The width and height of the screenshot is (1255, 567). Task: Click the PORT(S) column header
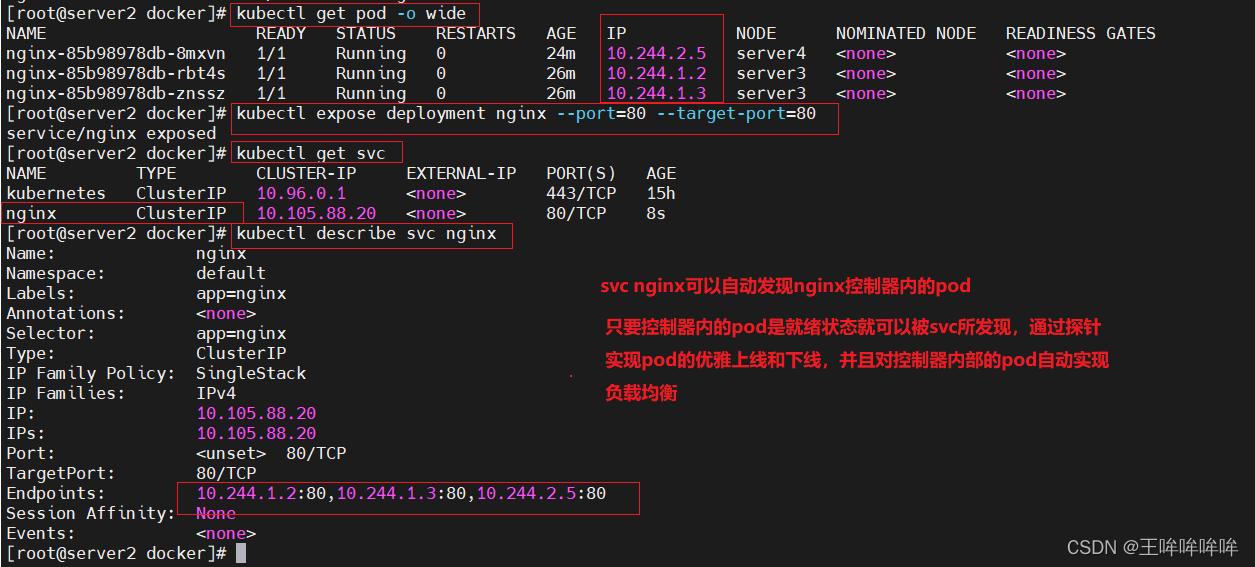pos(581,173)
